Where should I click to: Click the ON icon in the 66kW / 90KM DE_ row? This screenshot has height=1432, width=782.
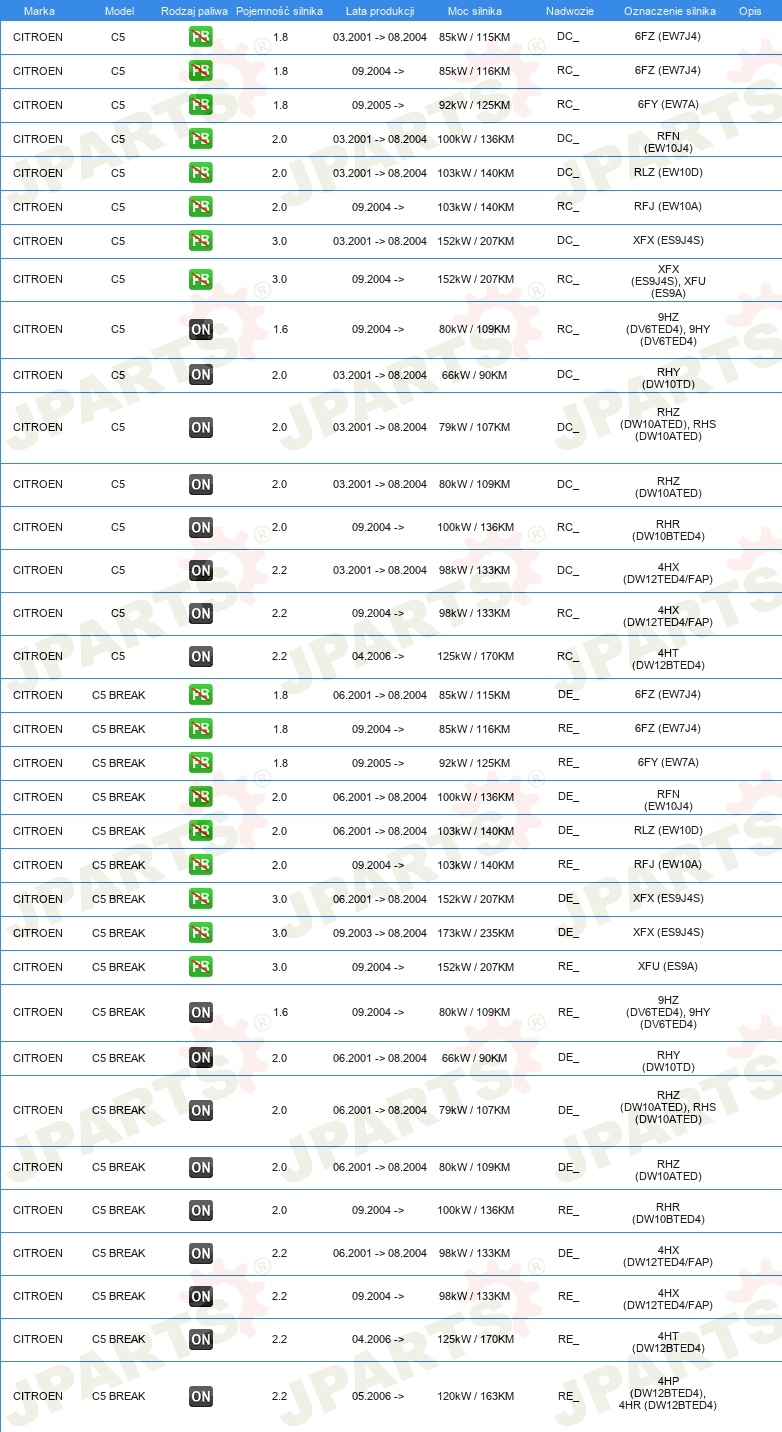(x=200, y=1058)
